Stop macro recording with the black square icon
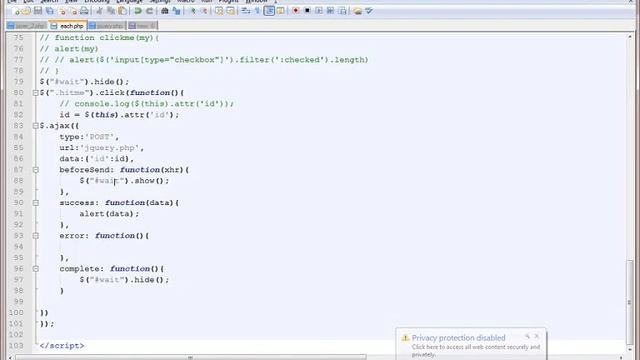This screenshot has height=360, width=640. click(307, 11)
